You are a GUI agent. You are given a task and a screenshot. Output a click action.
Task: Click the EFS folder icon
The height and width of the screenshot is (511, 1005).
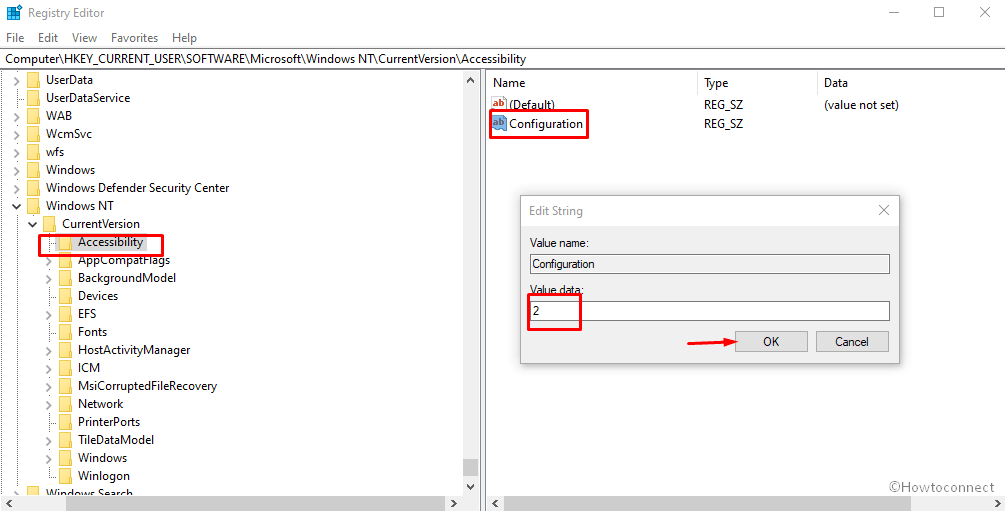(65, 314)
